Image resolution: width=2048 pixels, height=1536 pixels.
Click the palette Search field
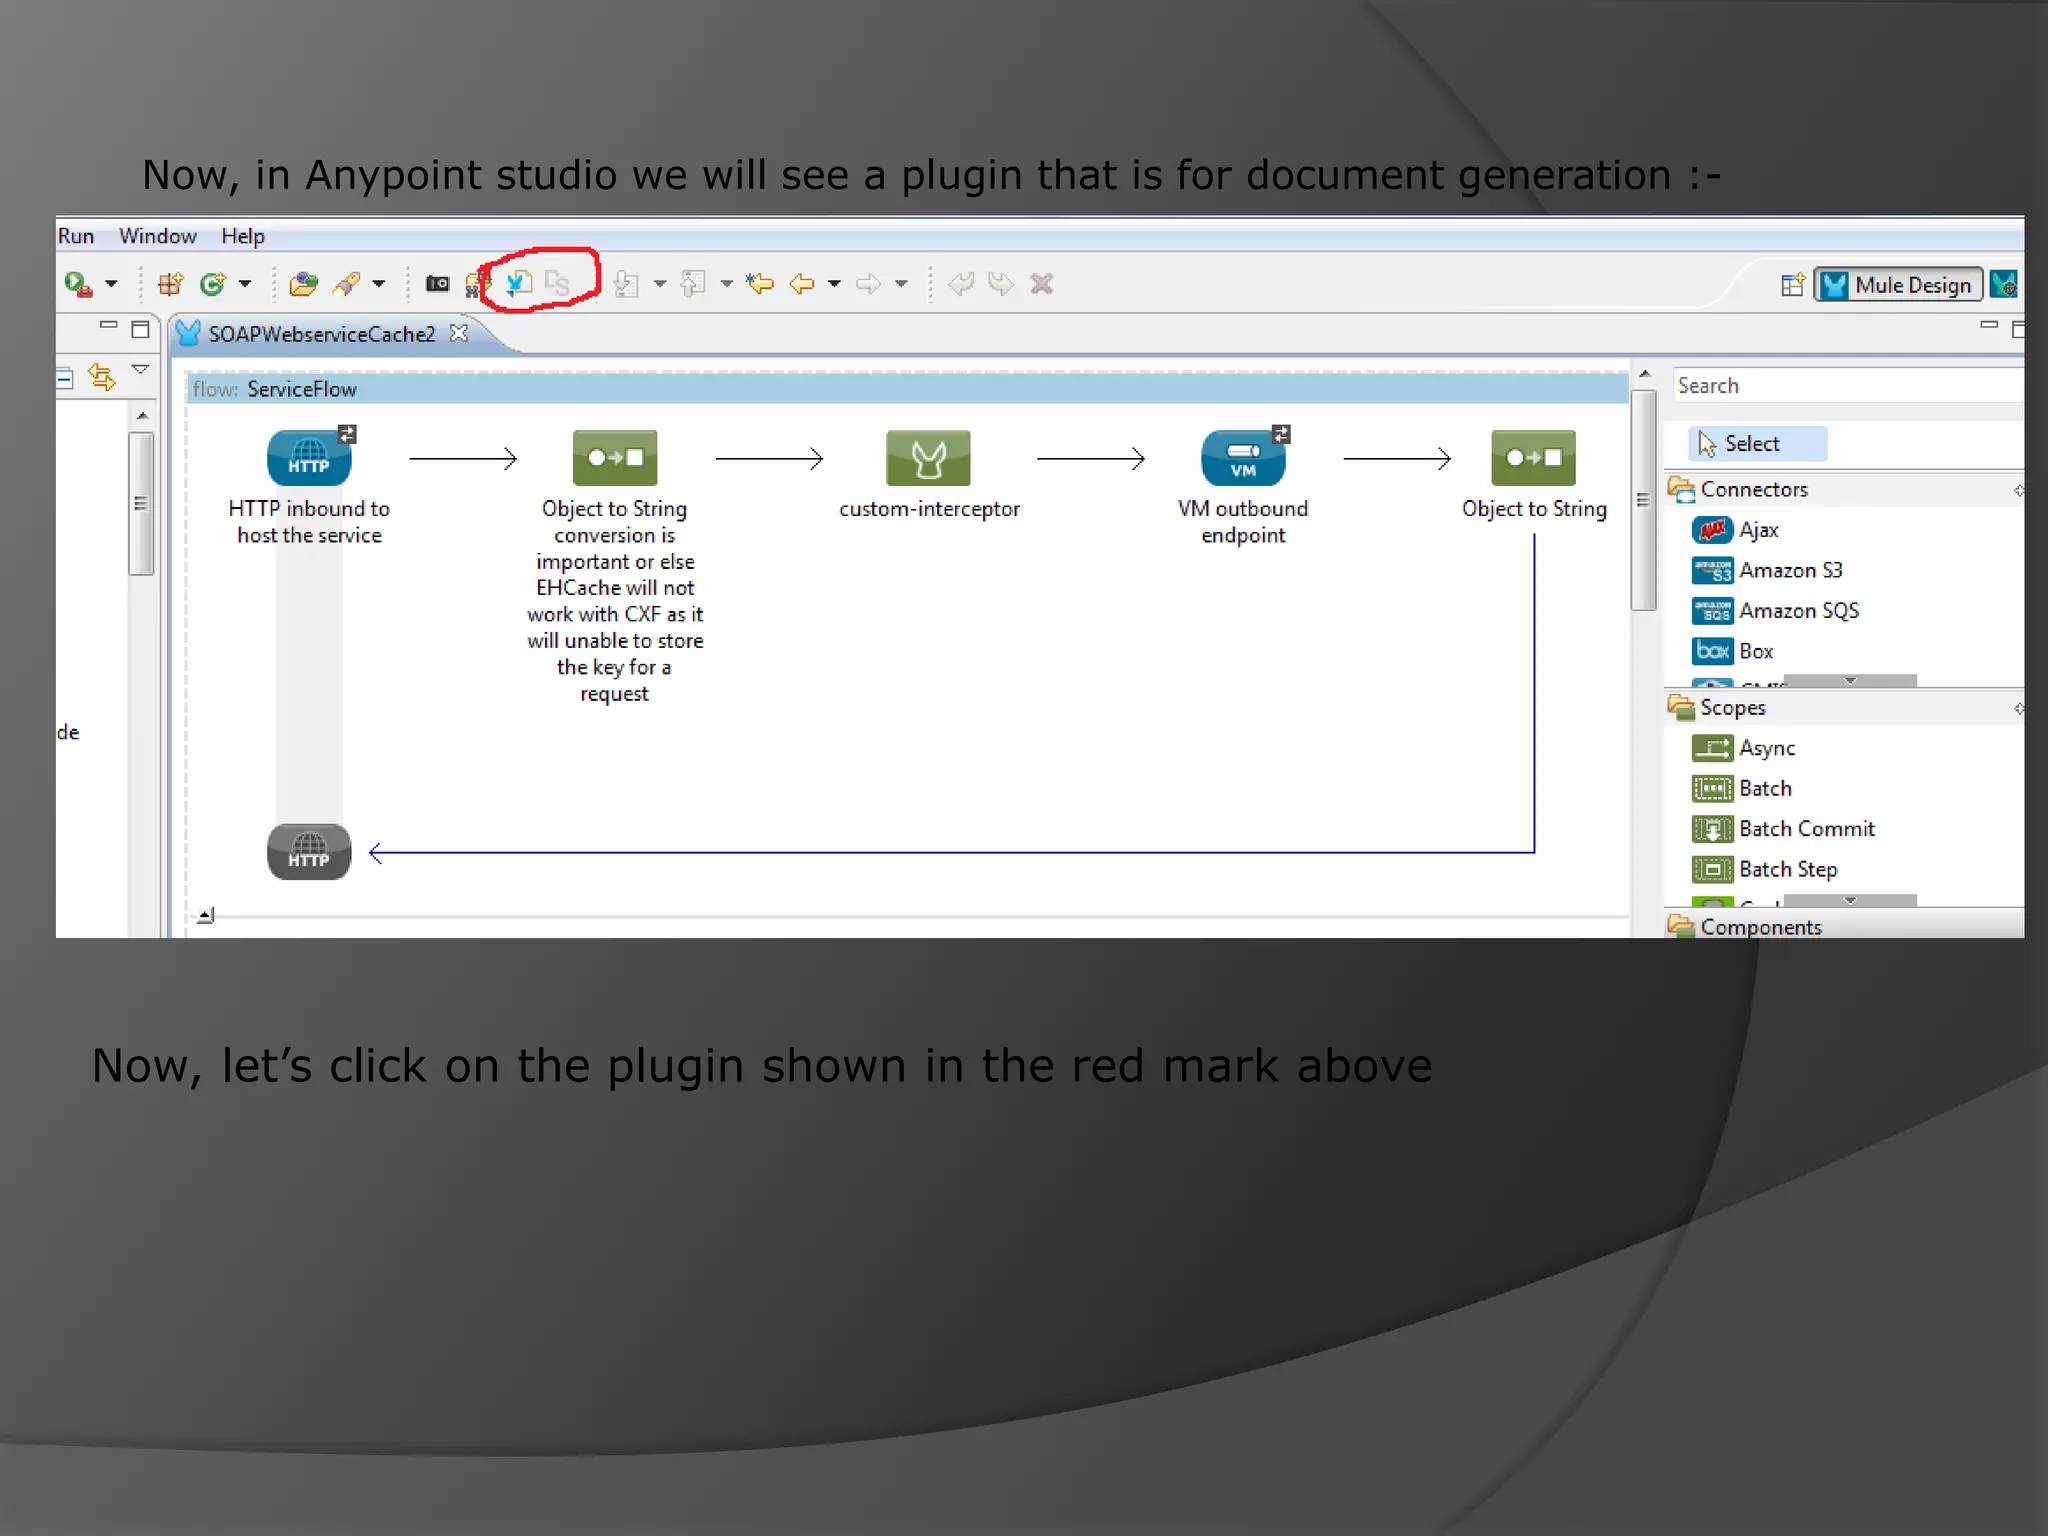coord(1848,385)
